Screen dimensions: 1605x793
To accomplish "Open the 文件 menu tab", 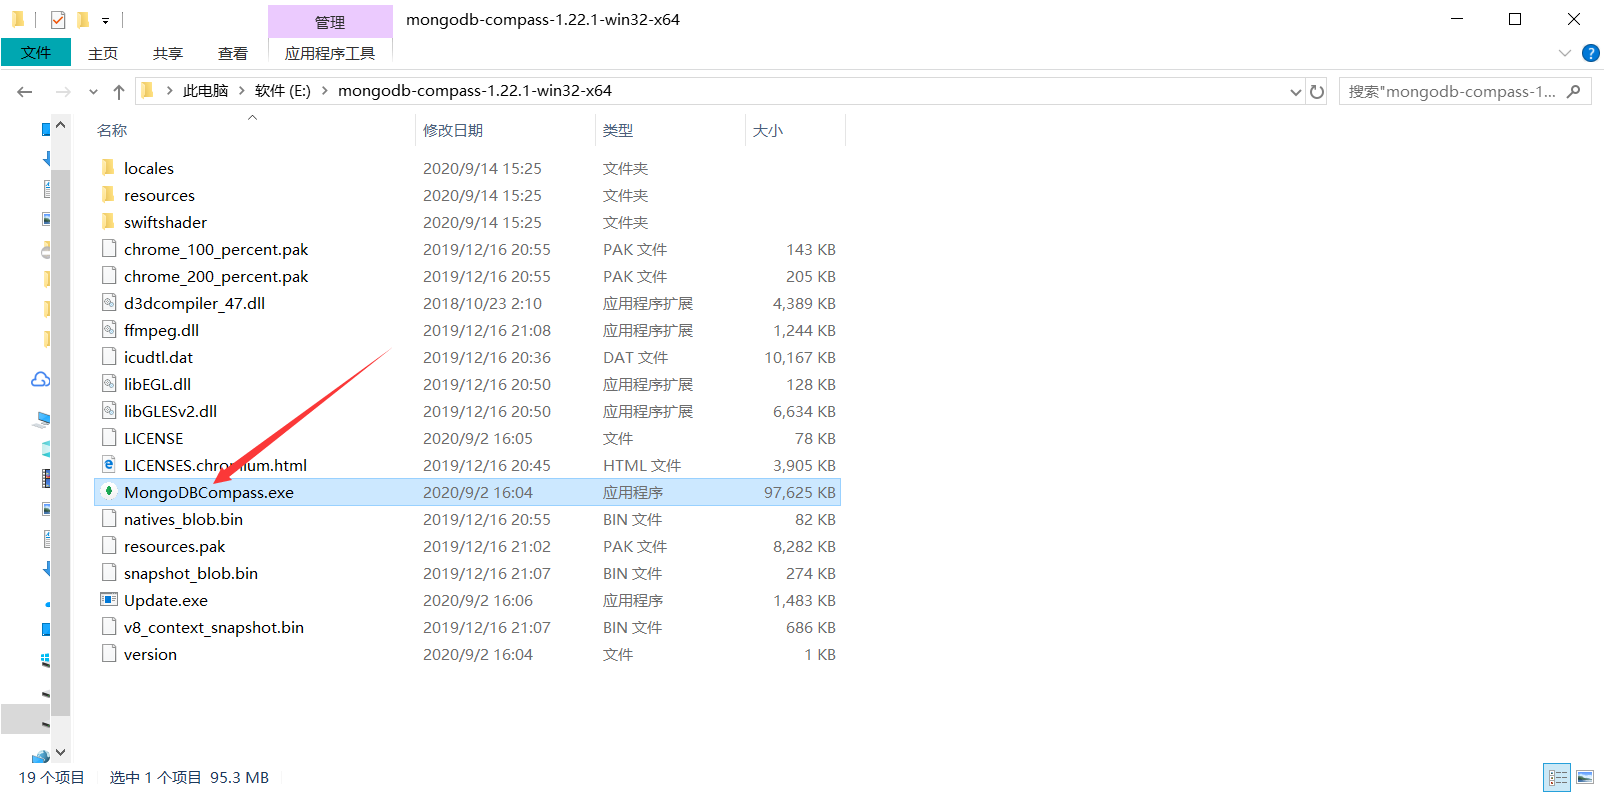I will (36, 53).
